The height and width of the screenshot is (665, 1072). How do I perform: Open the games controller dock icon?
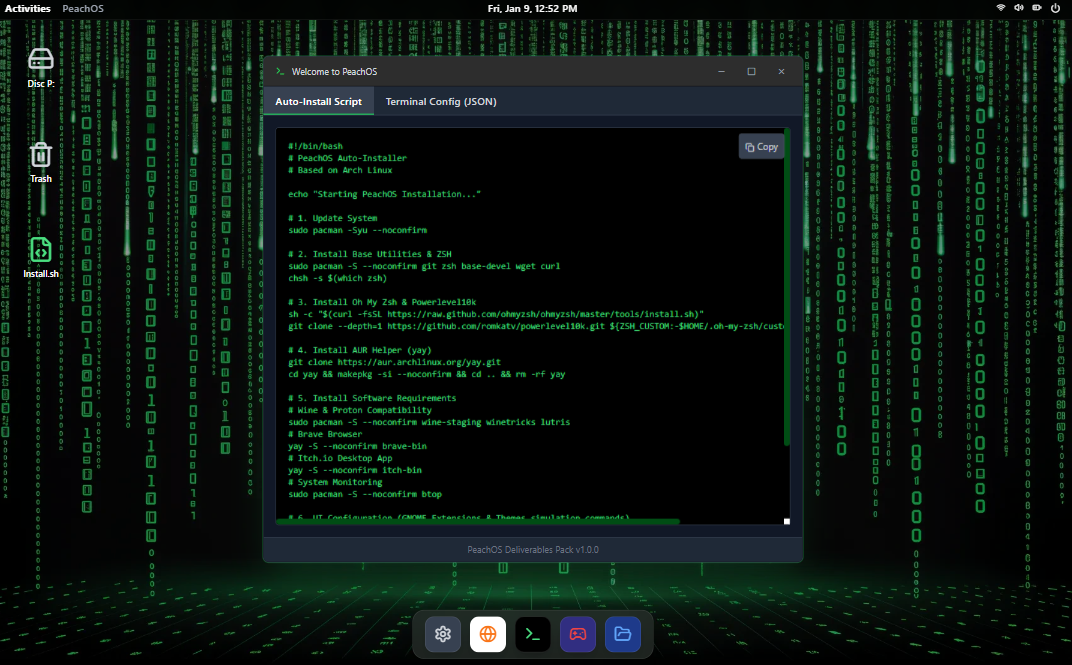click(x=578, y=634)
